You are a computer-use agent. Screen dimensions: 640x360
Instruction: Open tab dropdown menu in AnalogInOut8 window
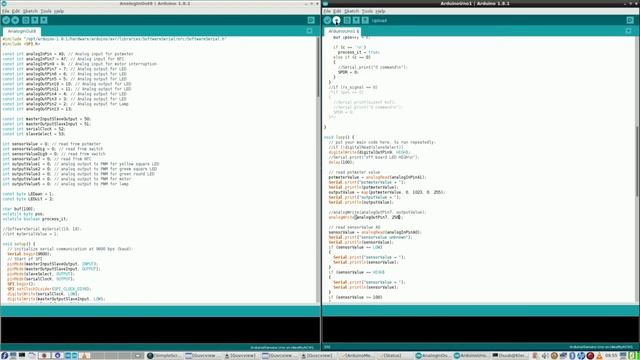pos(309,31)
